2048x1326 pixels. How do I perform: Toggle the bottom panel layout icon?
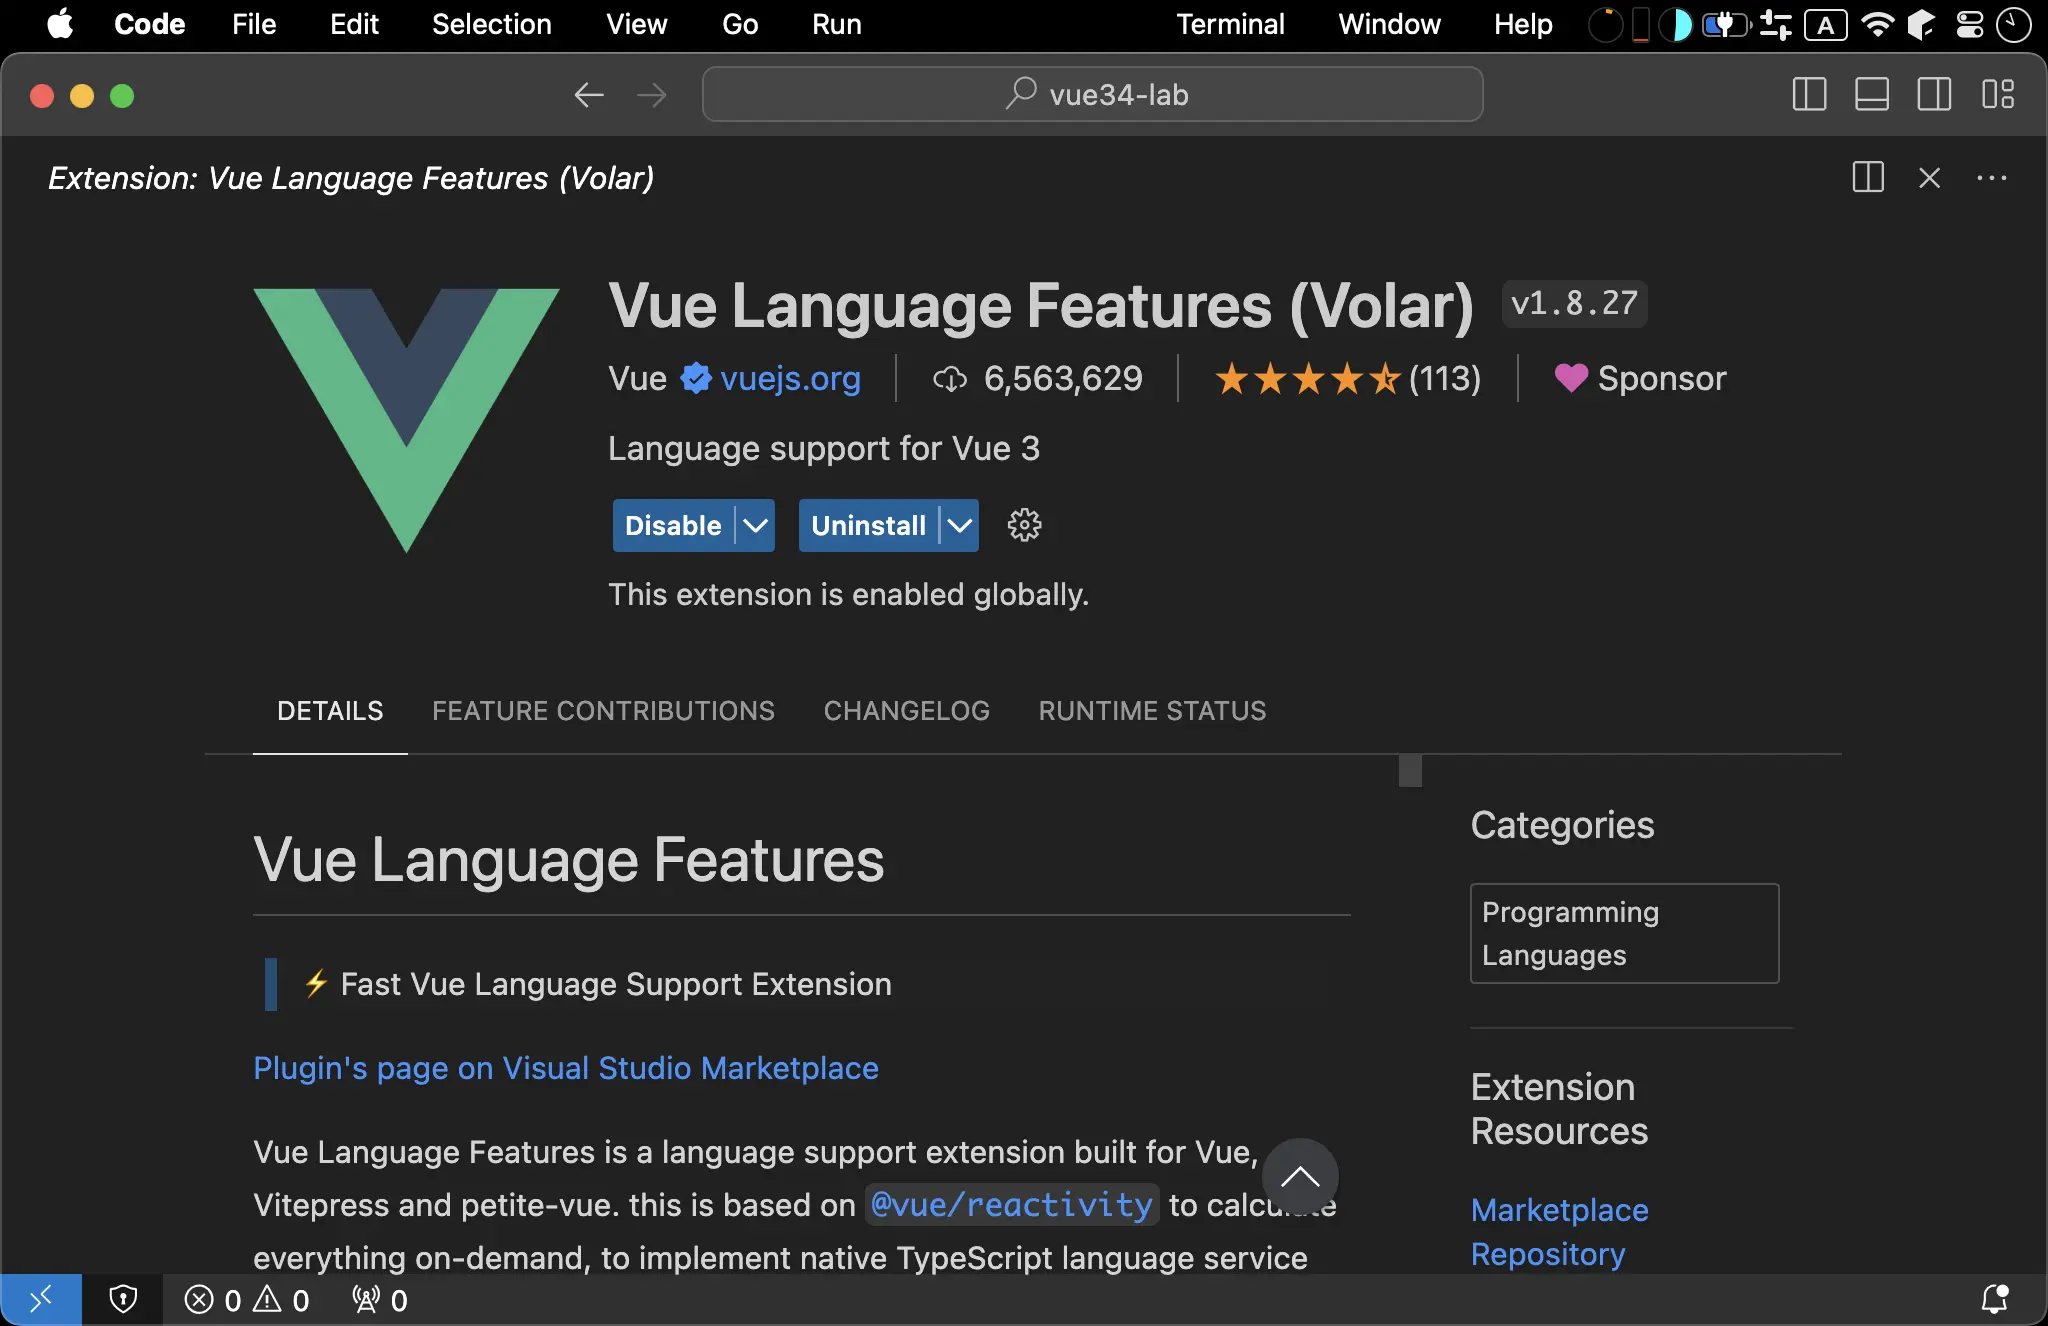pos(1871,95)
